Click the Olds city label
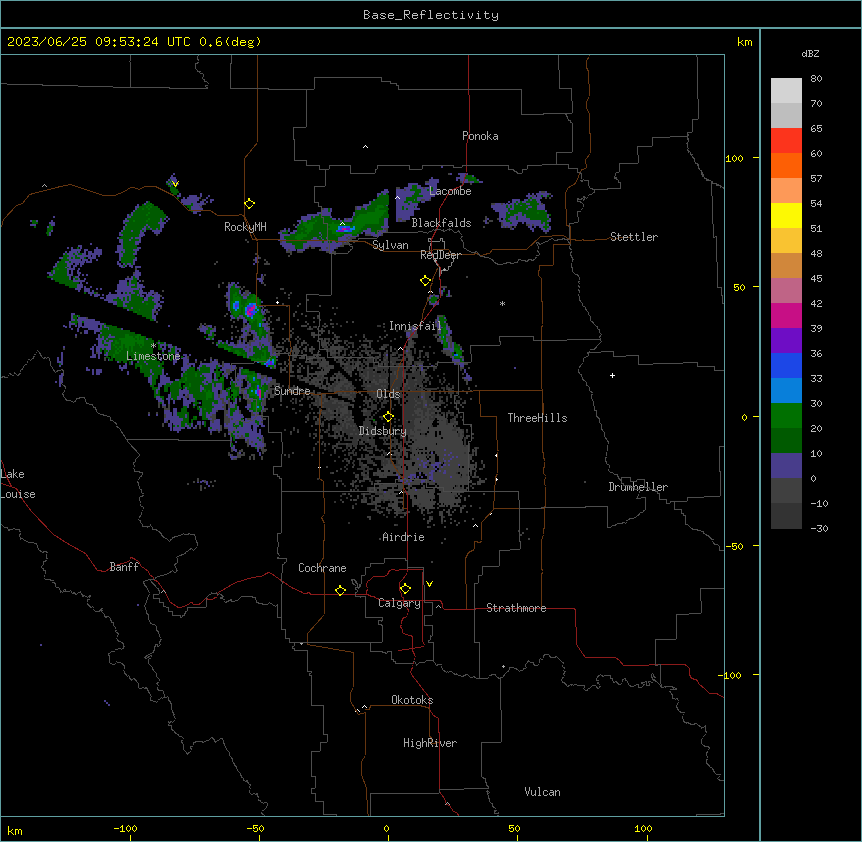The width and height of the screenshot is (862, 842). pyautogui.click(x=388, y=394)
